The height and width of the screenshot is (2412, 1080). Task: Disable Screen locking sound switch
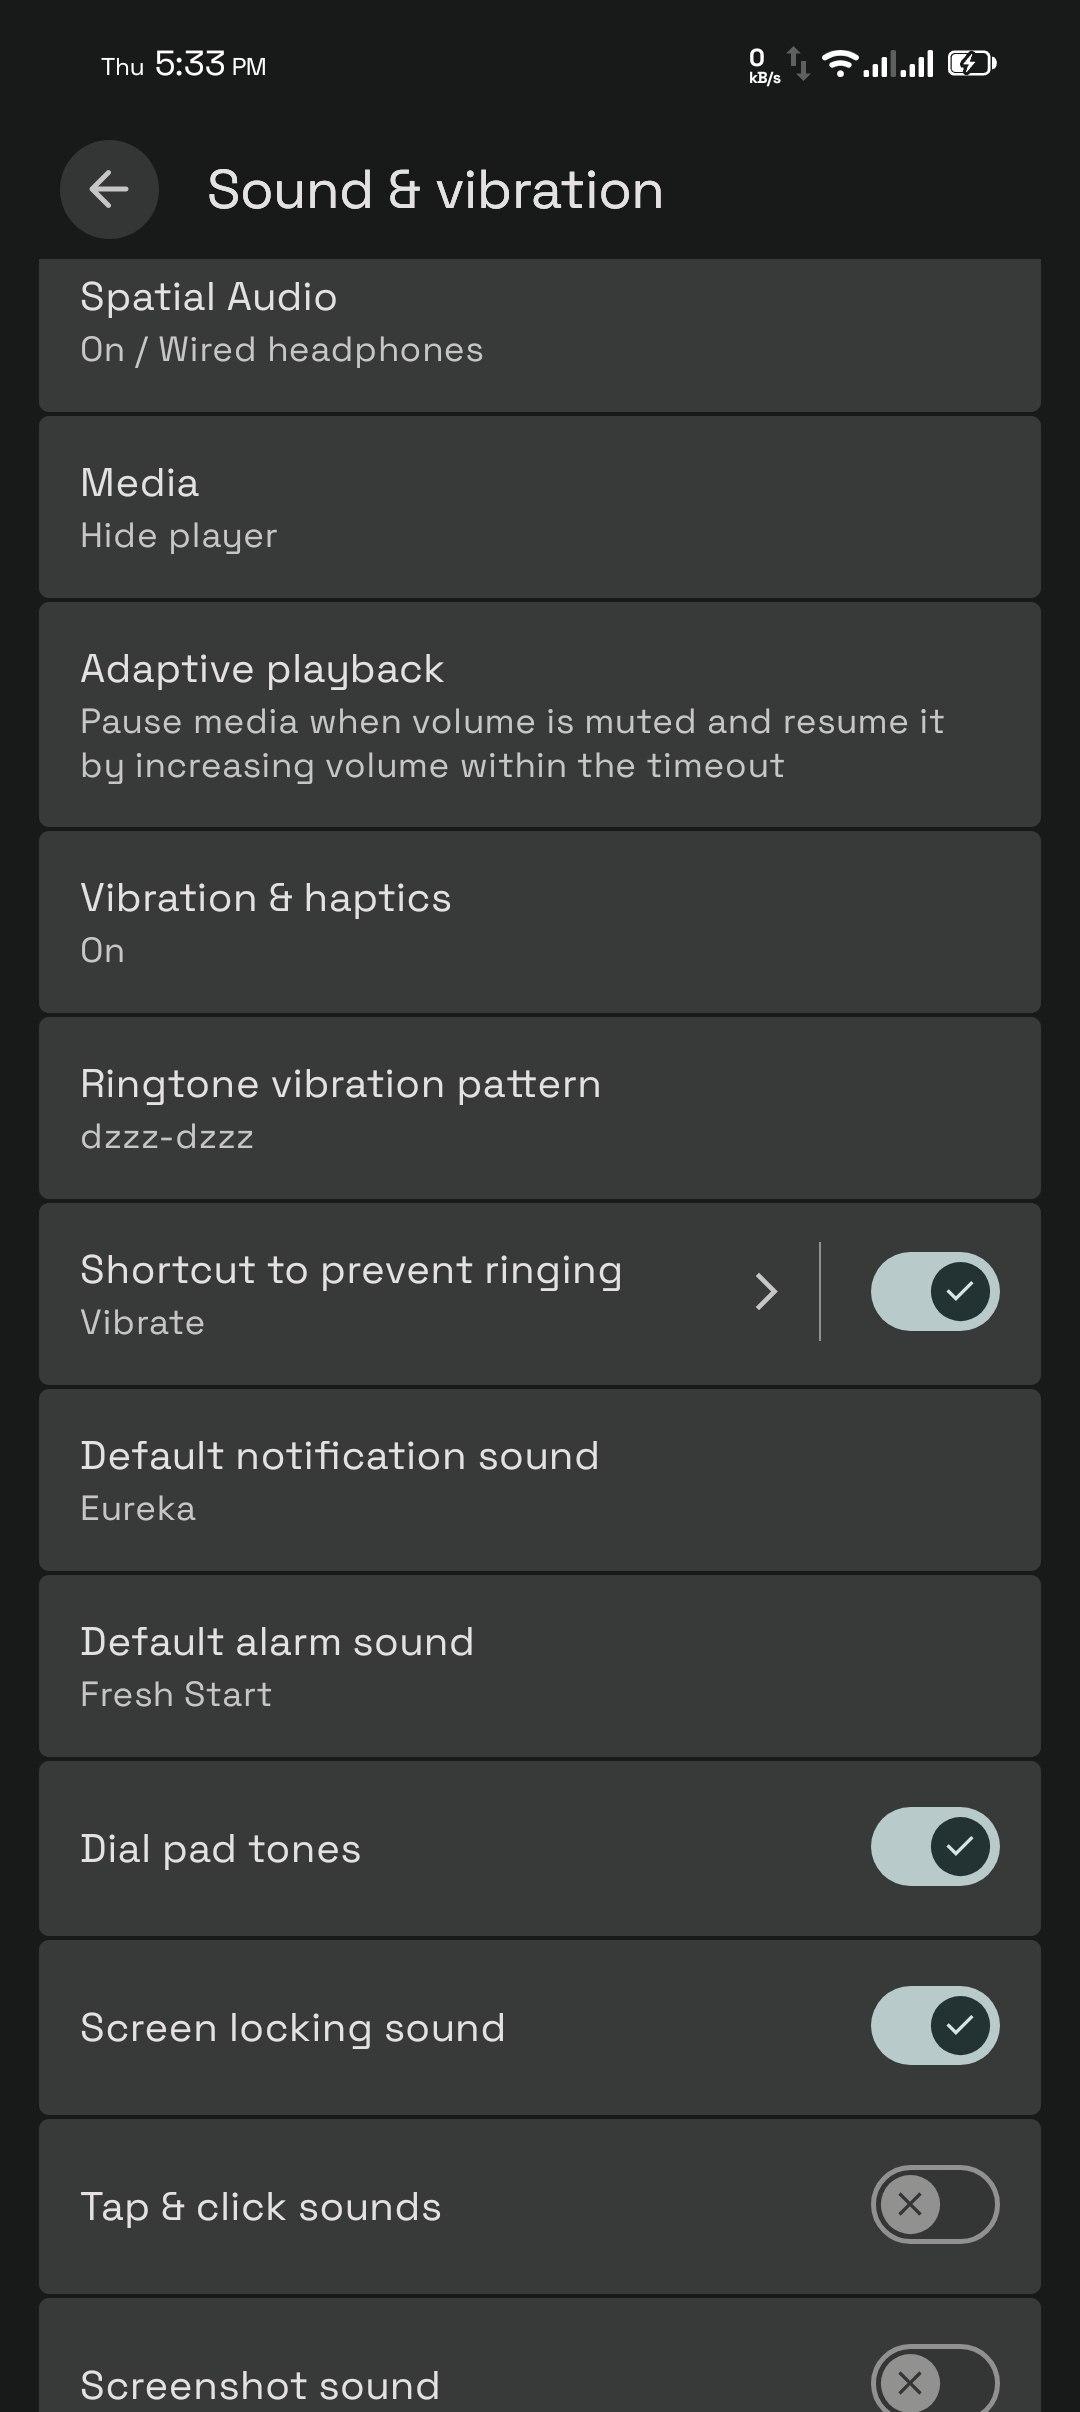934,2025
